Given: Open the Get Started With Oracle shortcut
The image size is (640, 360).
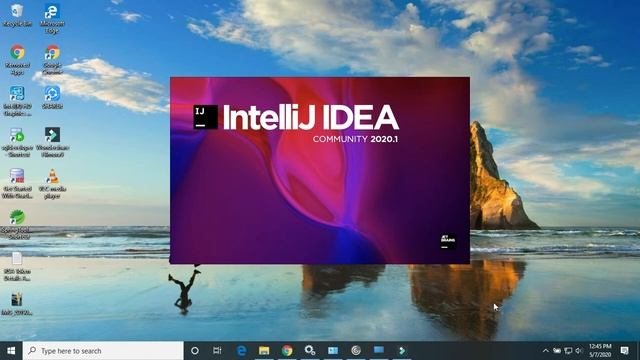Looking at the screenshot, I should [17, 183].
